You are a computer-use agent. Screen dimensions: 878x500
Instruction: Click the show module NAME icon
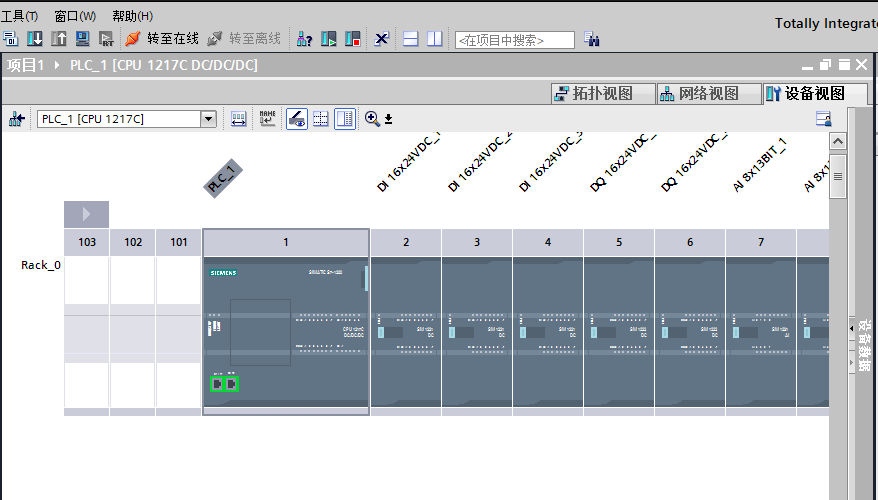tap(268, 119)
